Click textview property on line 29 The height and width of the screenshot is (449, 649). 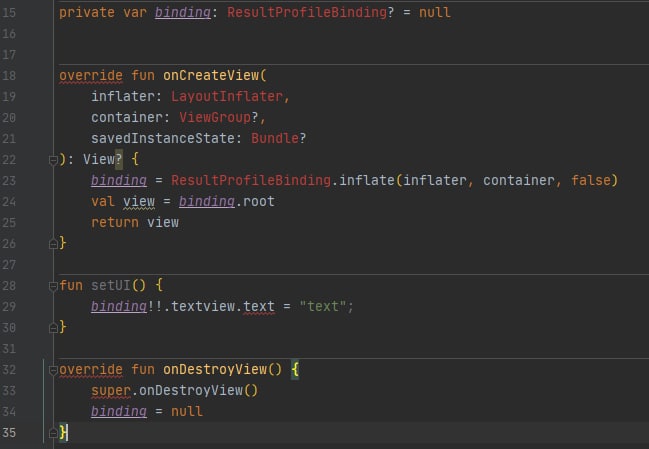[x=203, y=307]
